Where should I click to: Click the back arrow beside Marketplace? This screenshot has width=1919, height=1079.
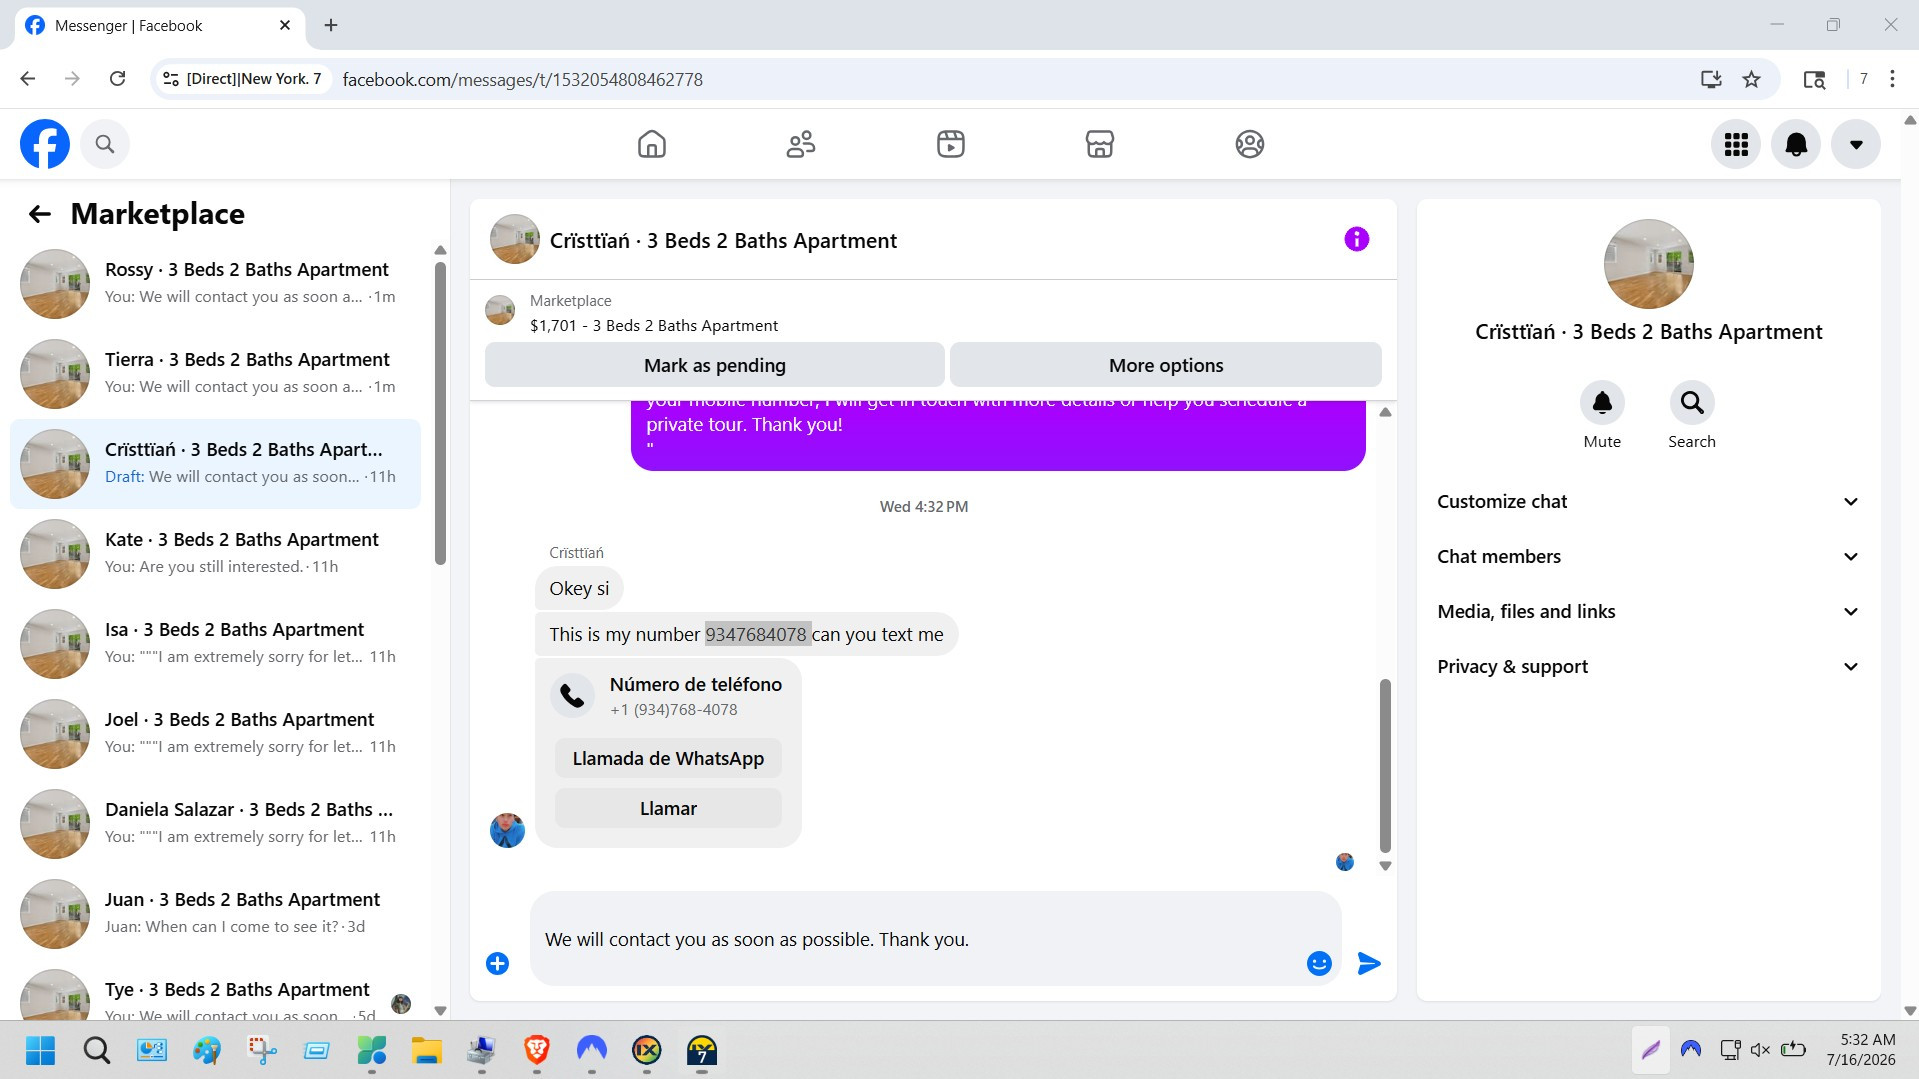point(40,214)
